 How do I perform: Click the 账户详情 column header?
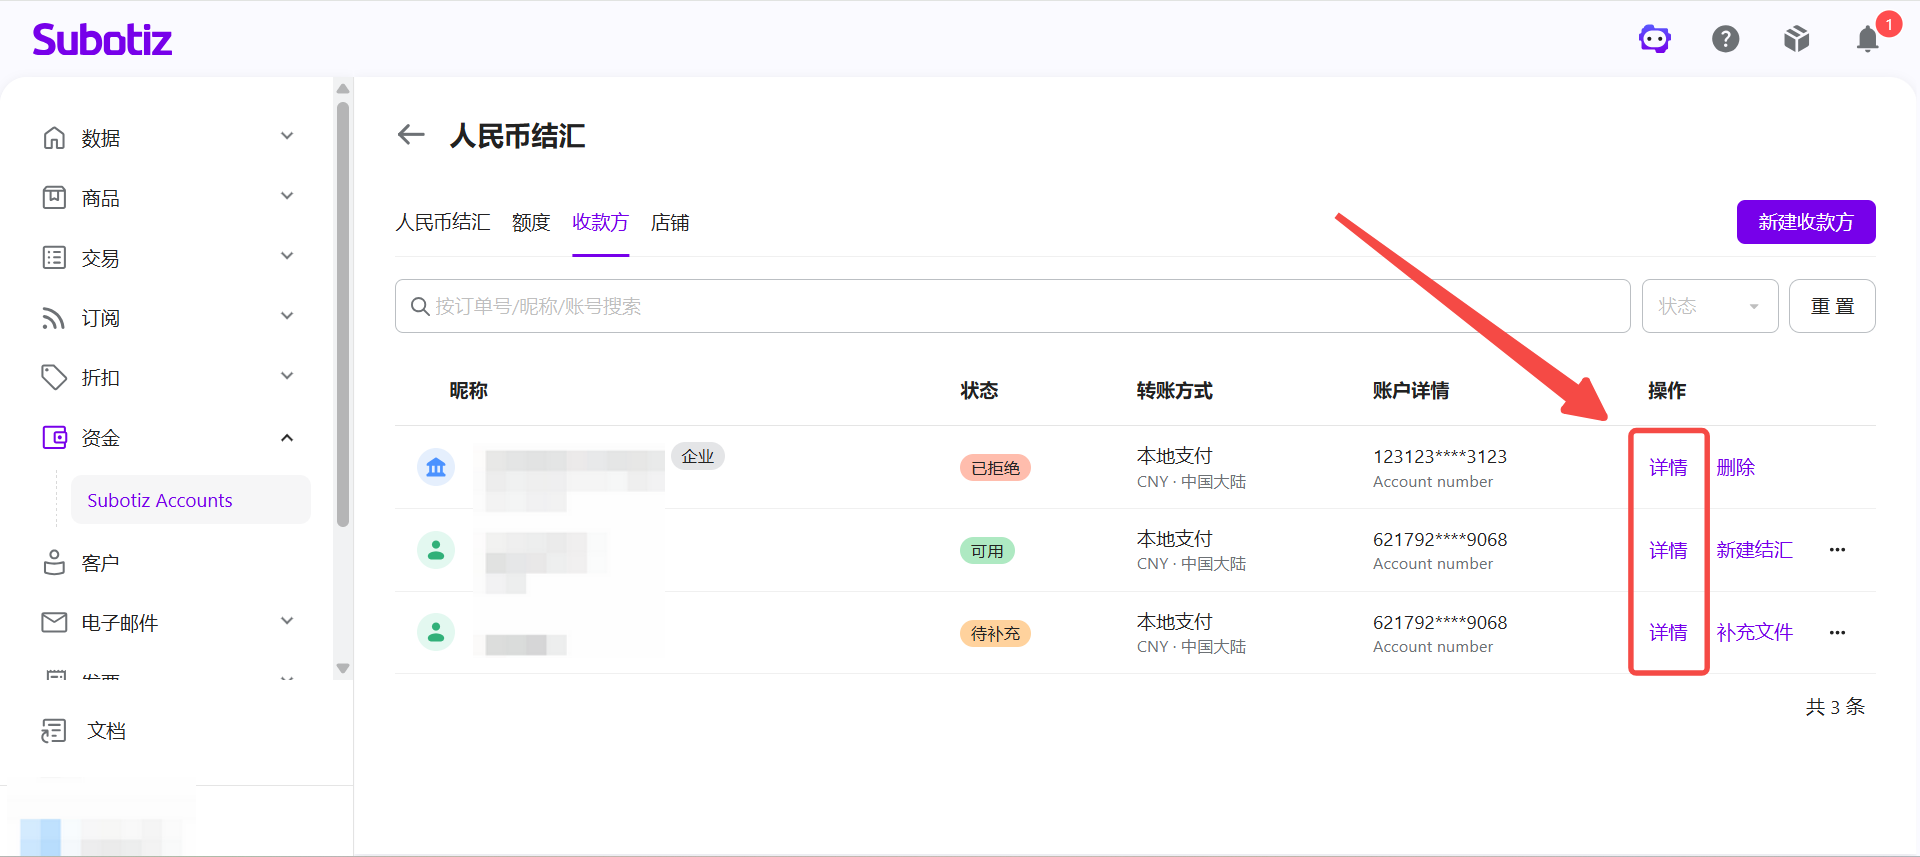[1411, 390]
